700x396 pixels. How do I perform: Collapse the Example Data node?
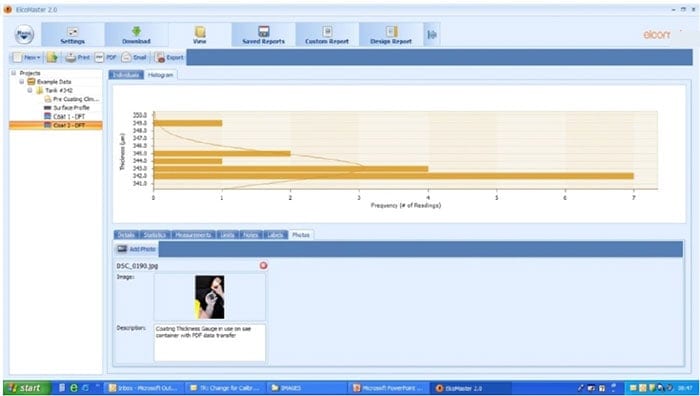pos(21,82)
